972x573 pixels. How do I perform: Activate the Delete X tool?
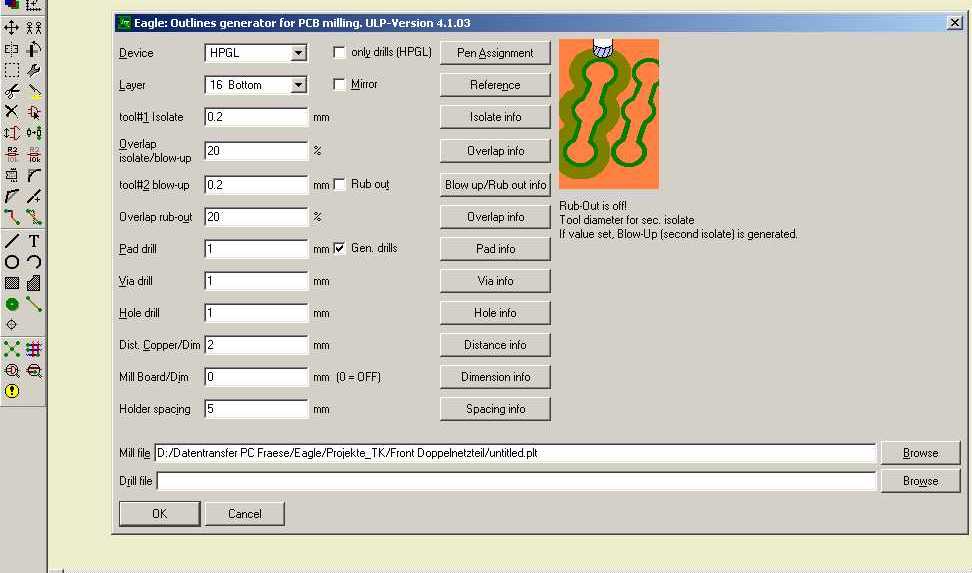[11, 112]
